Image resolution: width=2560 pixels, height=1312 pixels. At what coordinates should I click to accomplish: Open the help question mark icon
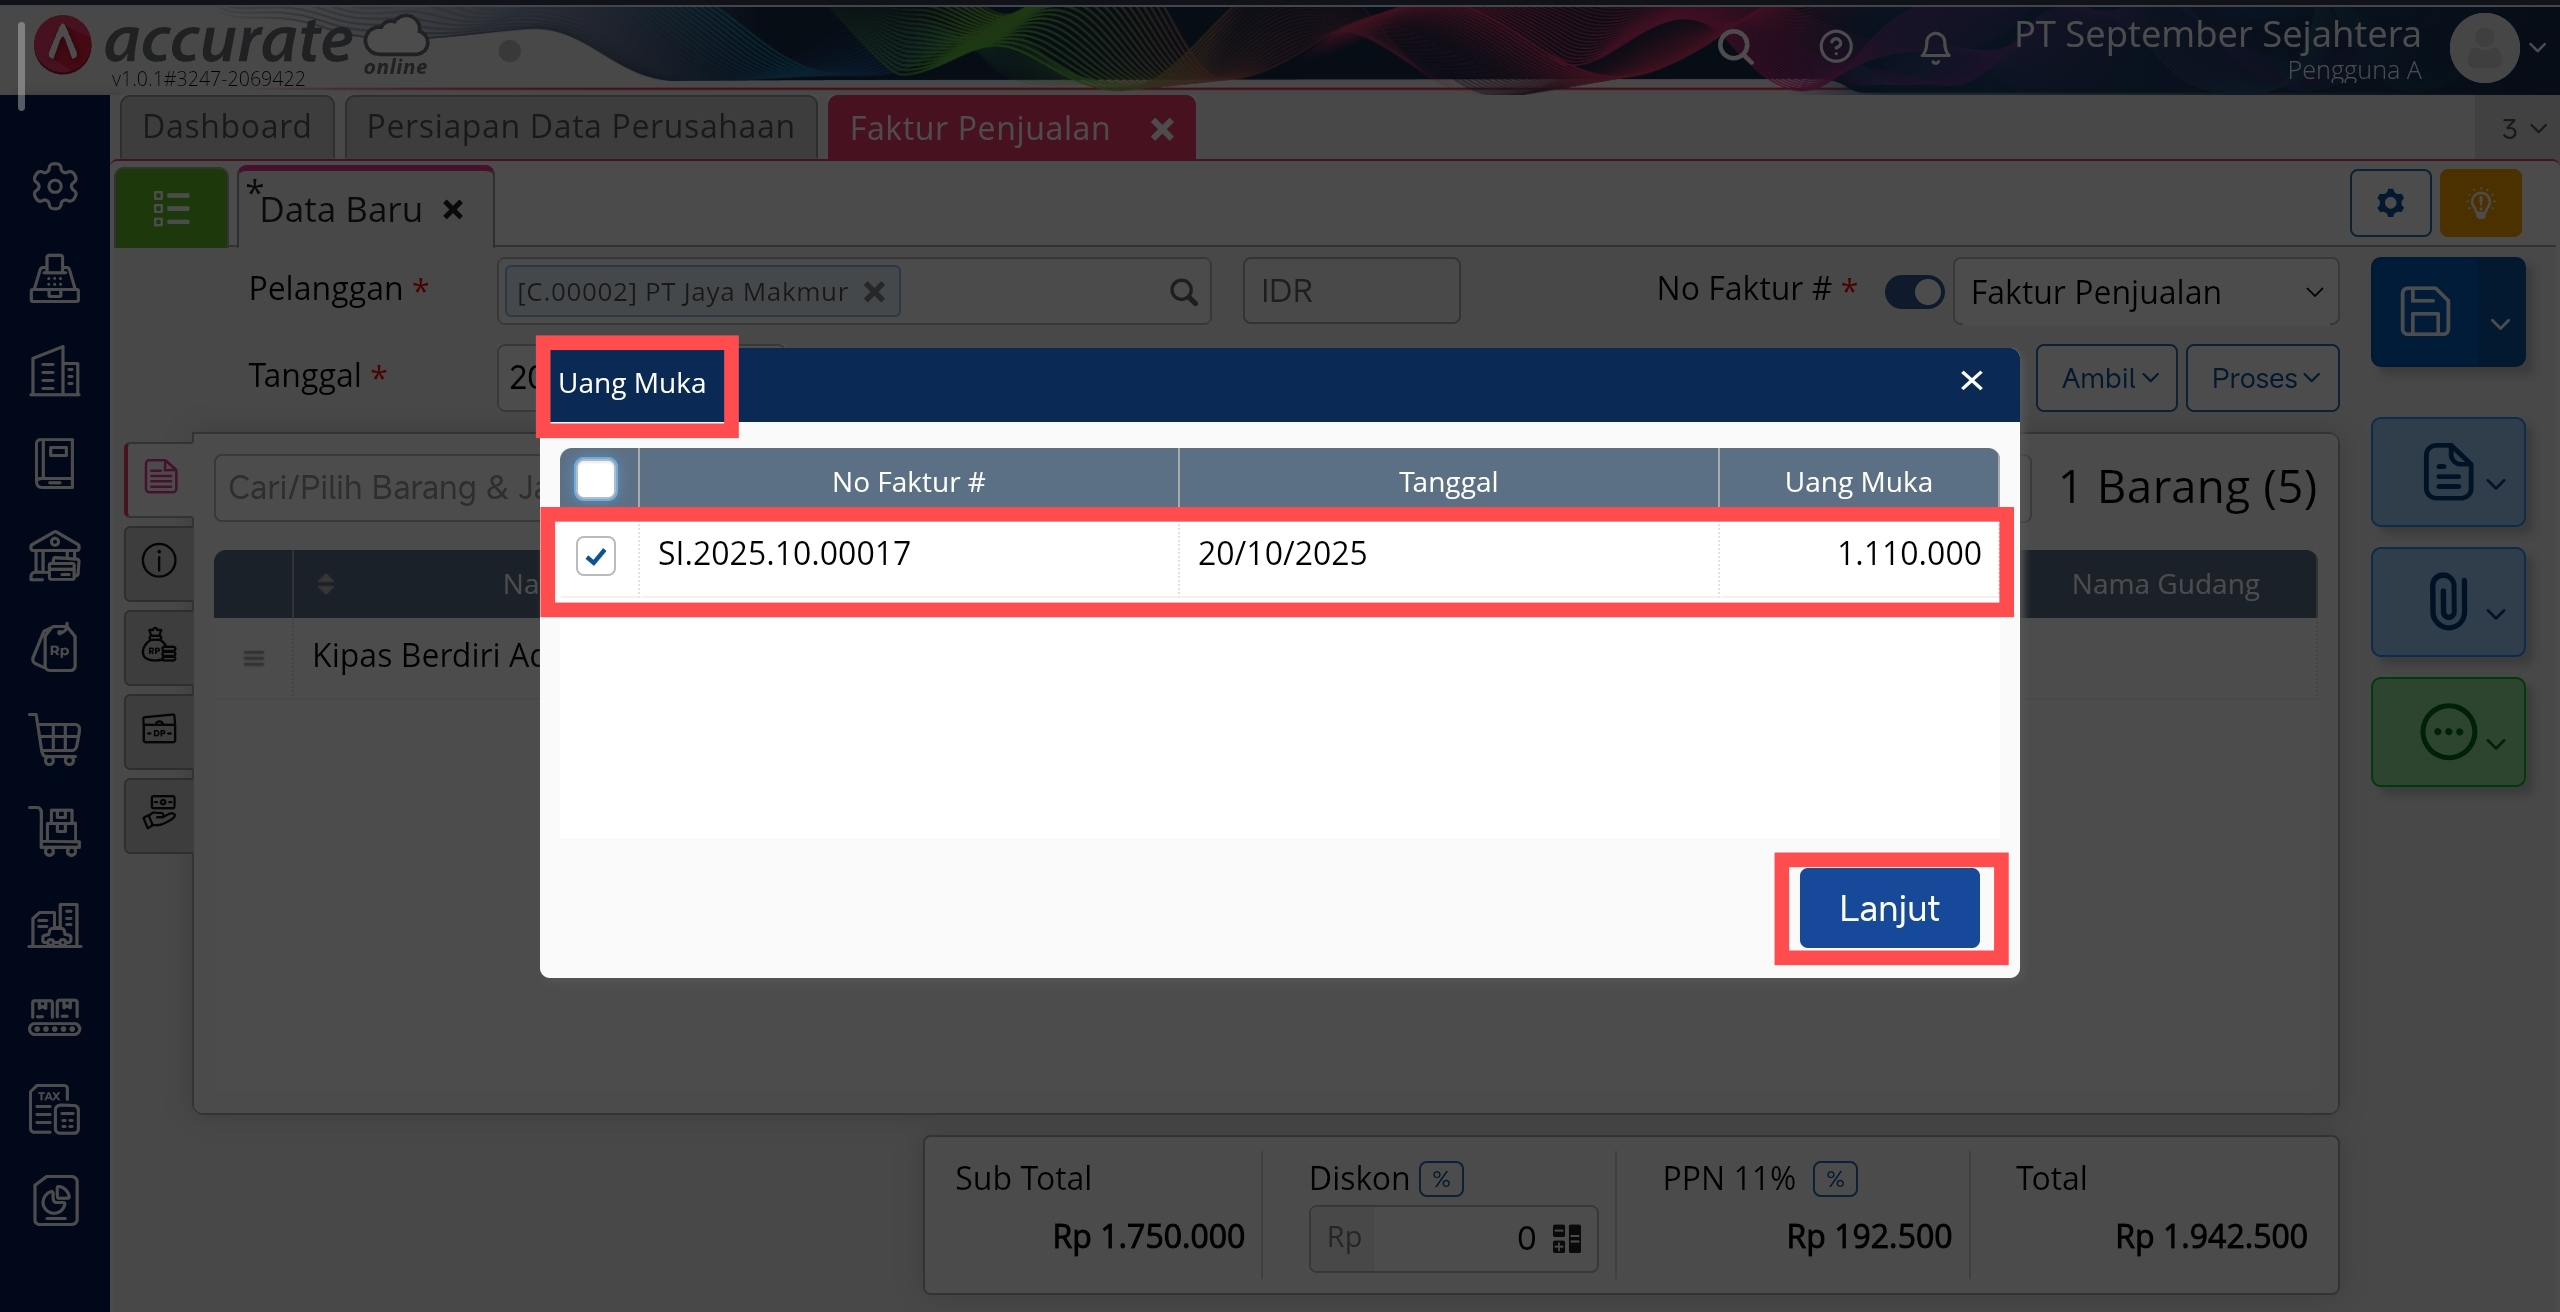1835,46
